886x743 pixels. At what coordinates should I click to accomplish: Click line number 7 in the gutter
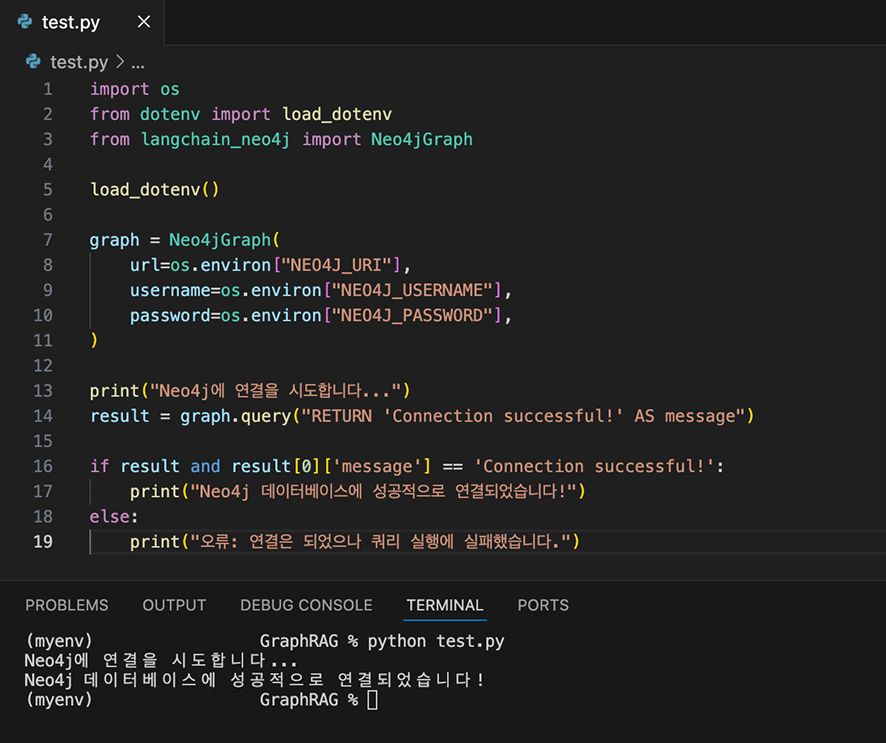48,240
